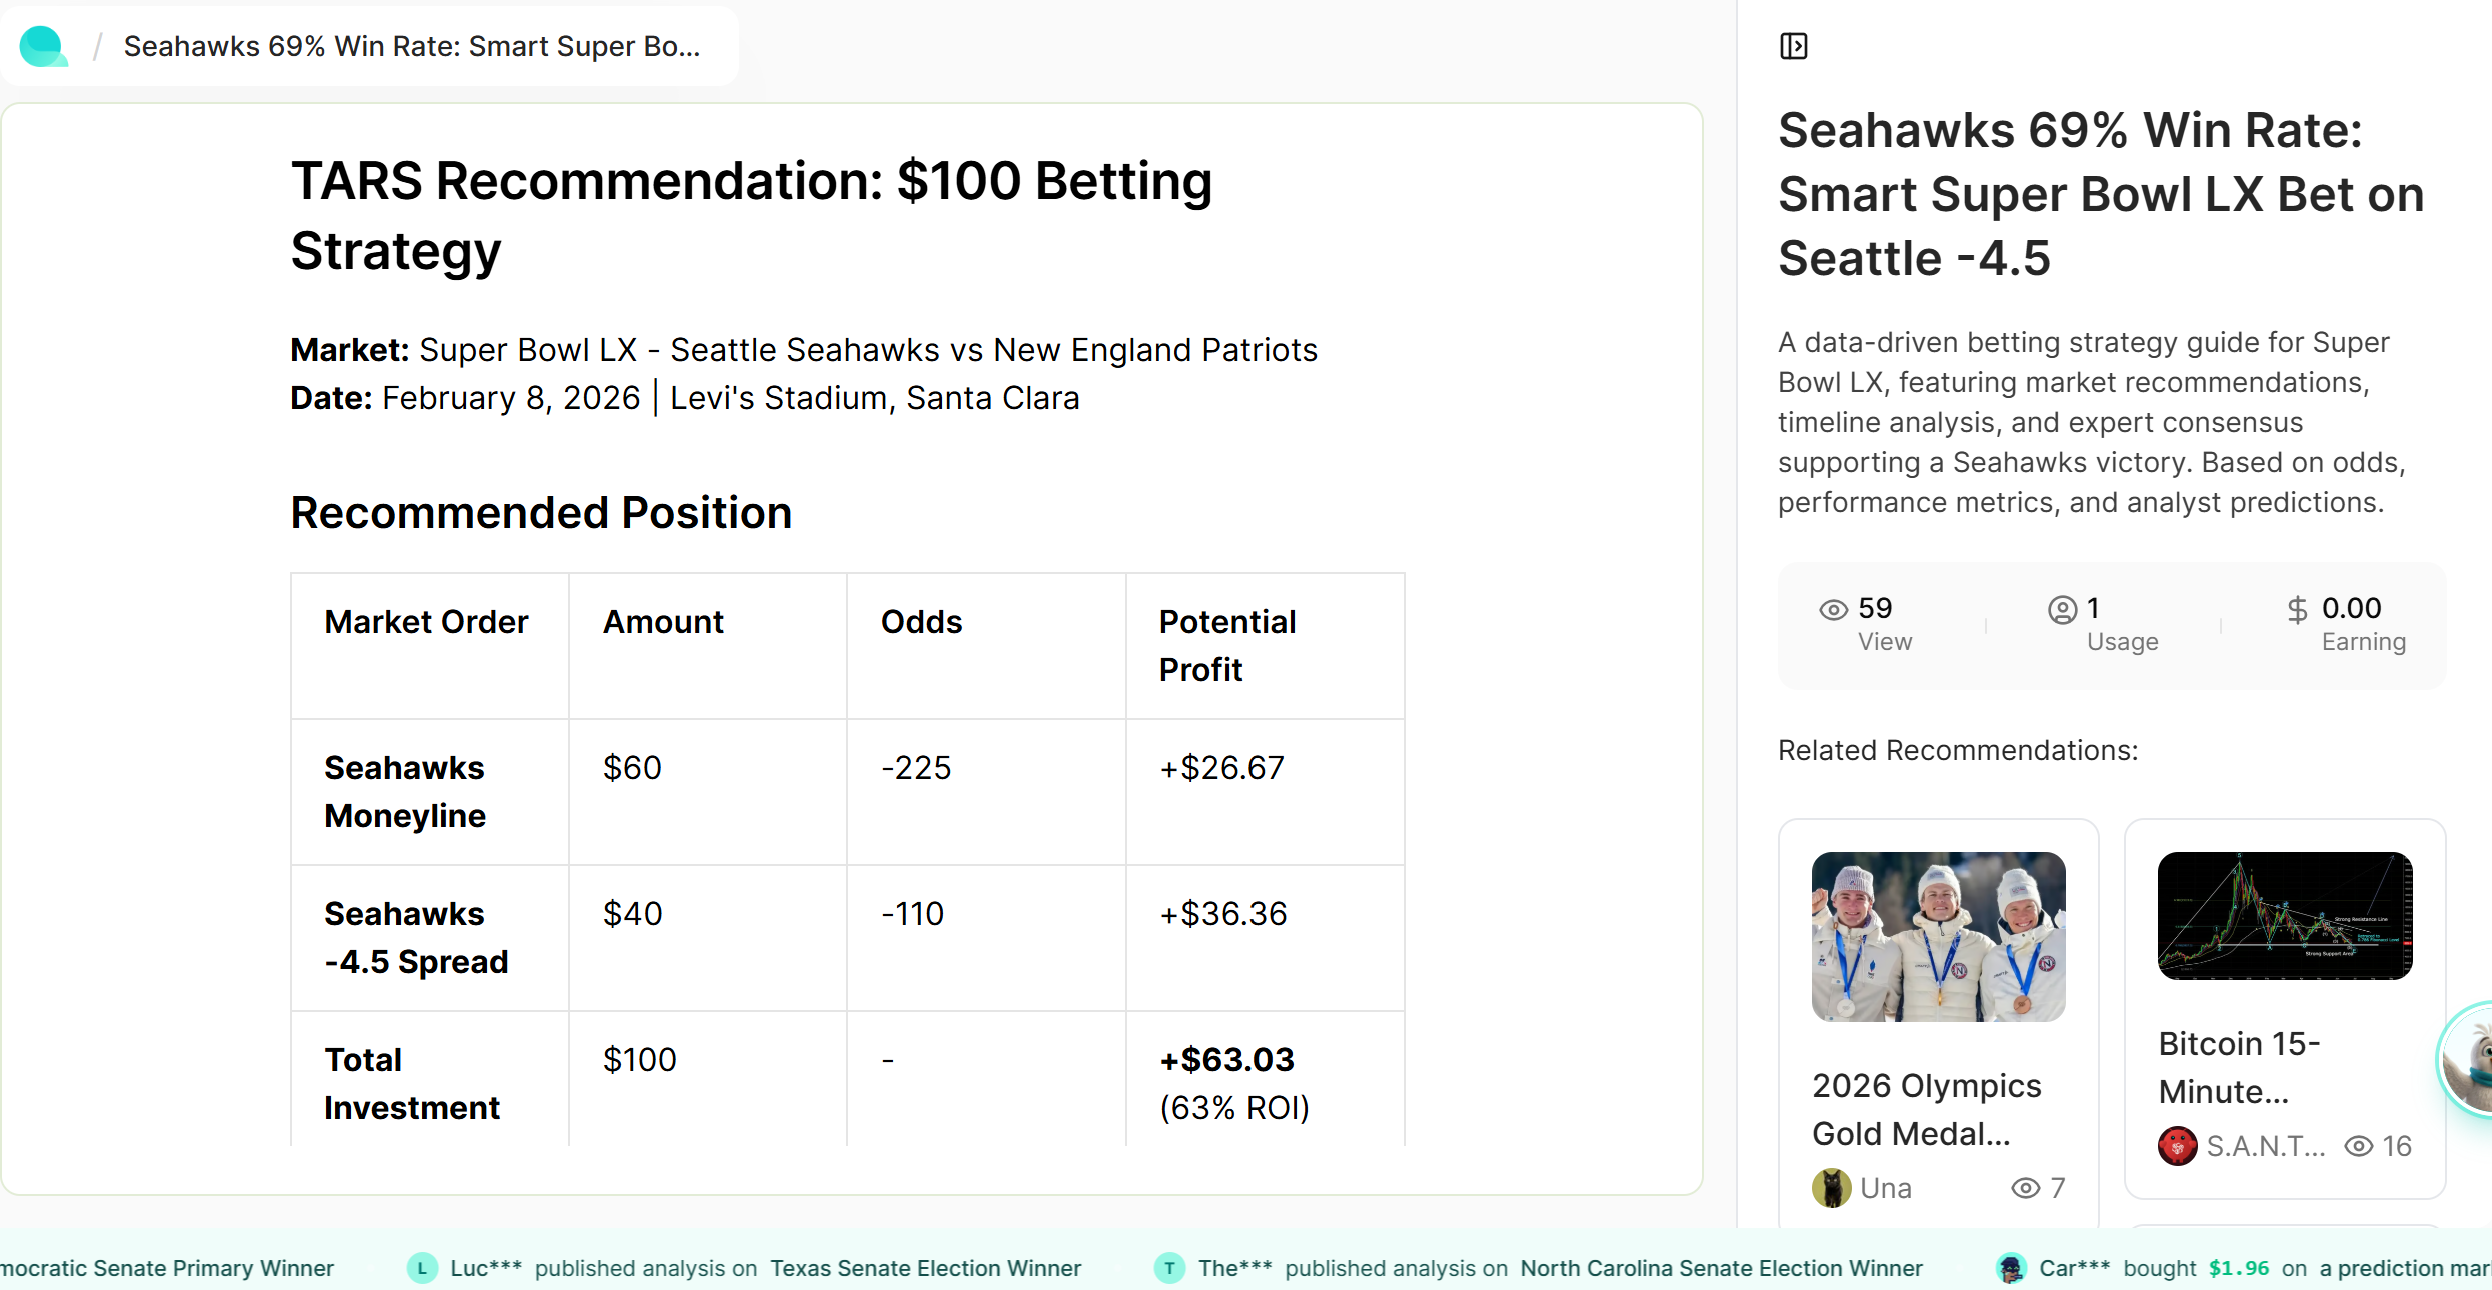2492x1290 pixels.
Task: Click the usage person icon
Action: pos(2062,610)
